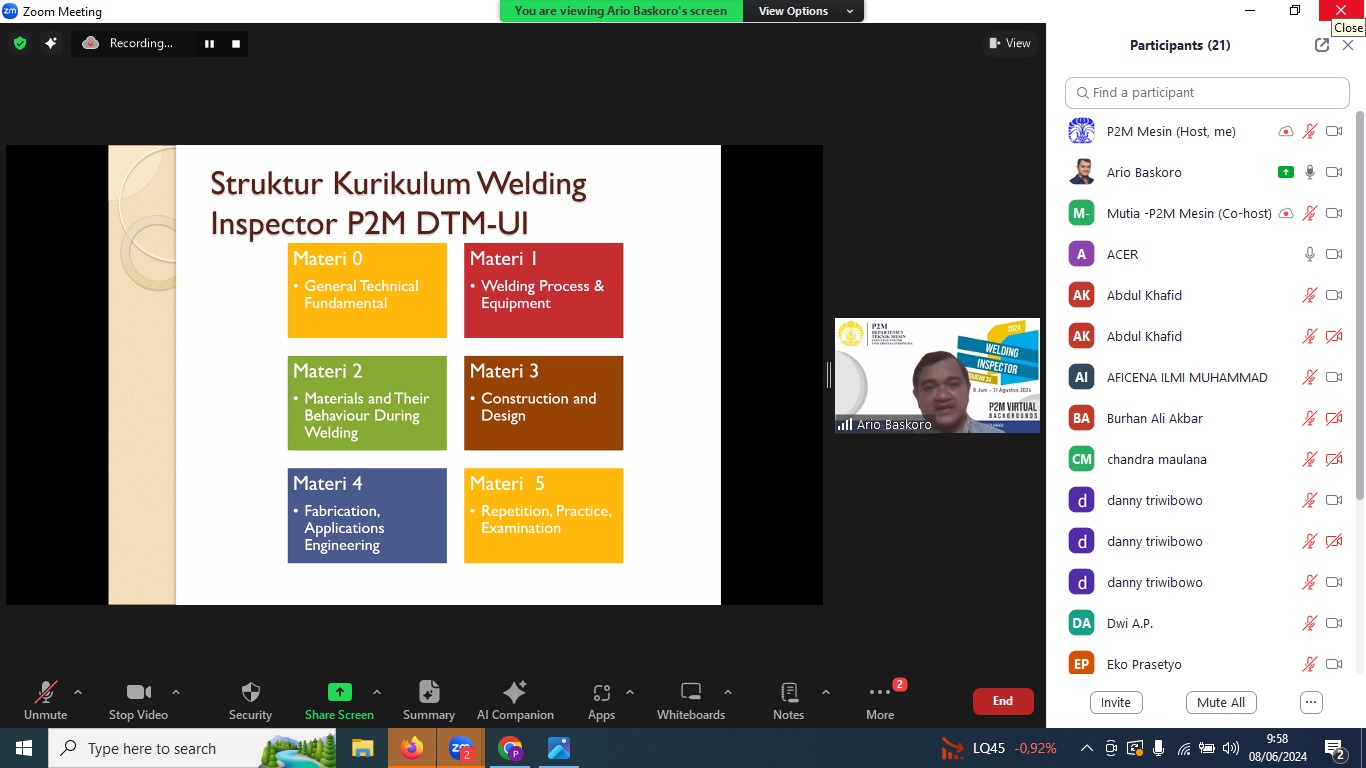
Task: Expand share options arrow beside Share Screen
Action: tap(377, 692)
